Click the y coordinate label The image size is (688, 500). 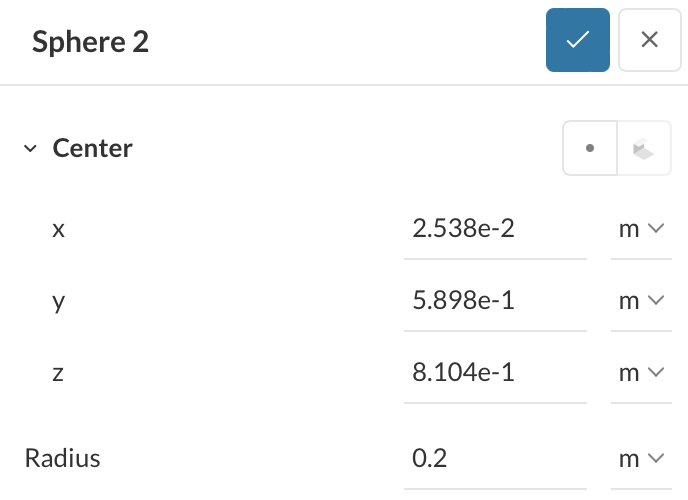click(x=58, y=301)
